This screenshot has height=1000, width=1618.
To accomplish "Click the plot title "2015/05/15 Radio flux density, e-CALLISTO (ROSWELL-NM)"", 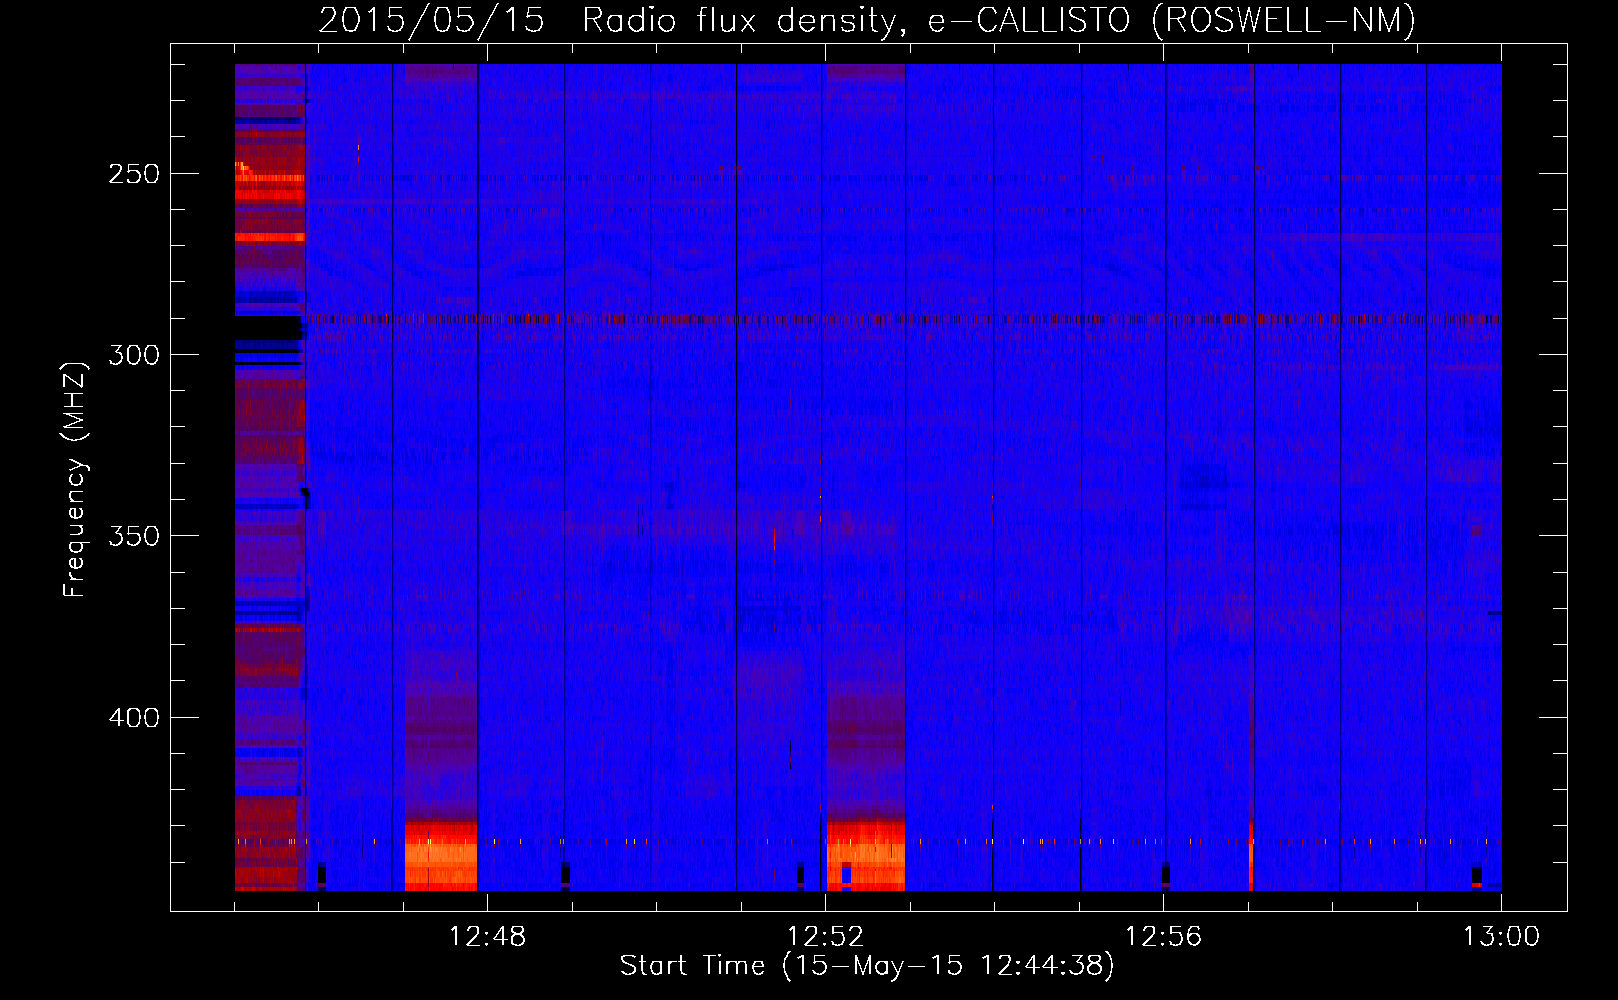I will pos(867,20).
